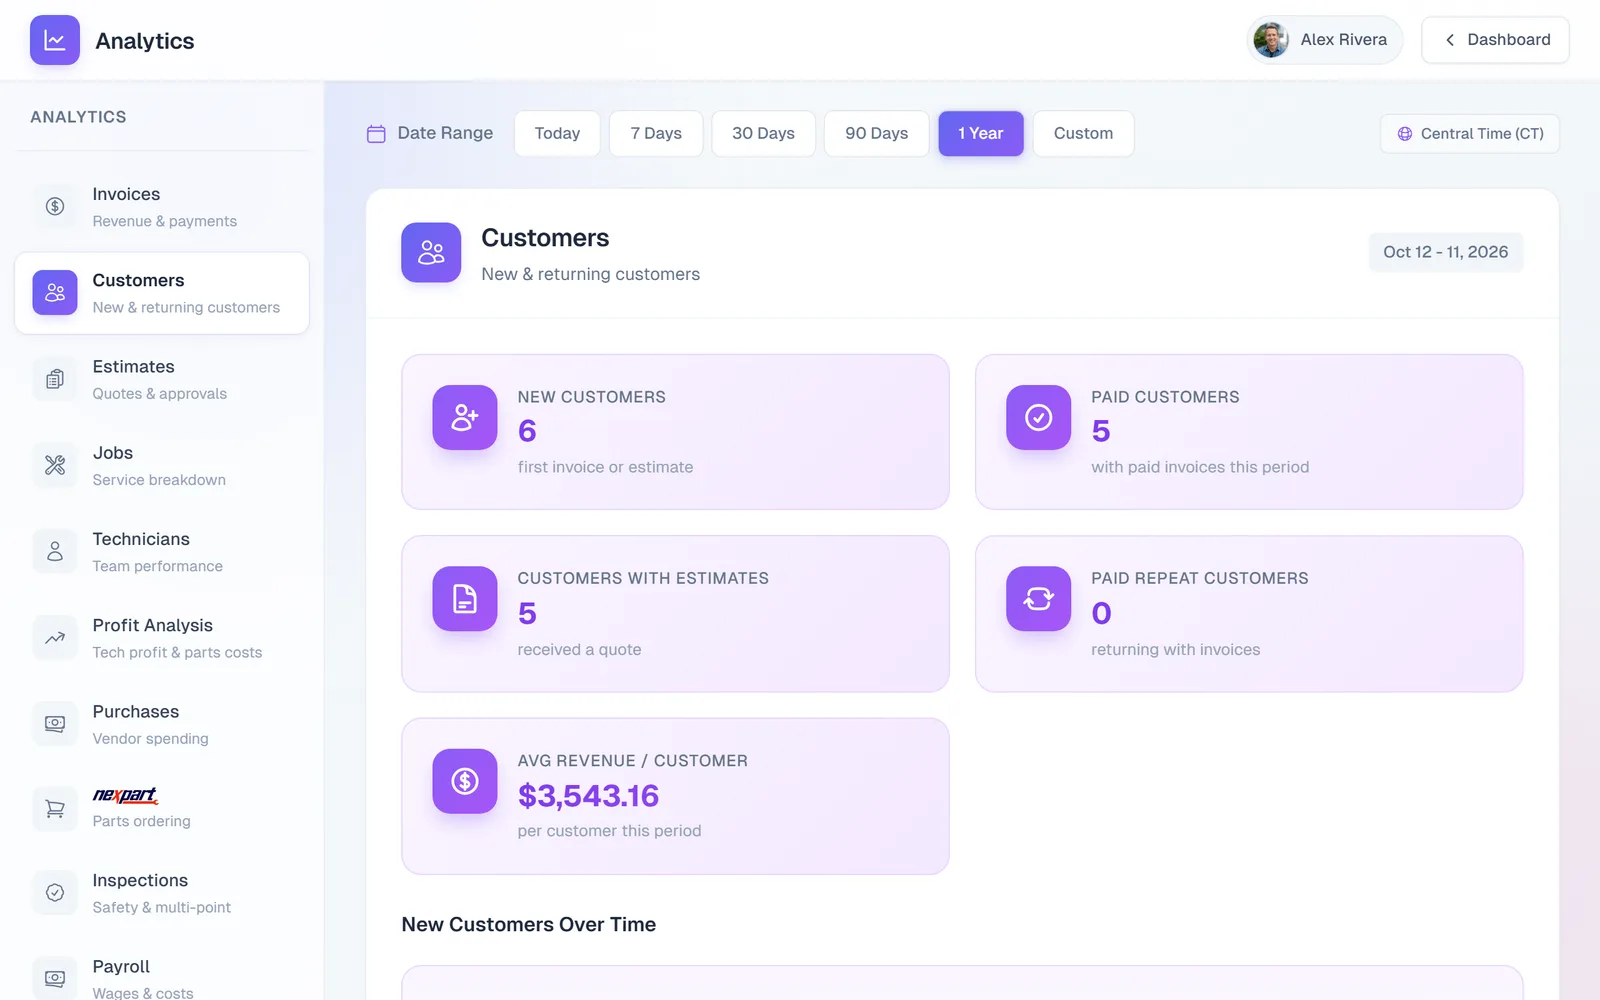Click the Technicians person icon
The image size is (1600, 1000).
[55, 551]
